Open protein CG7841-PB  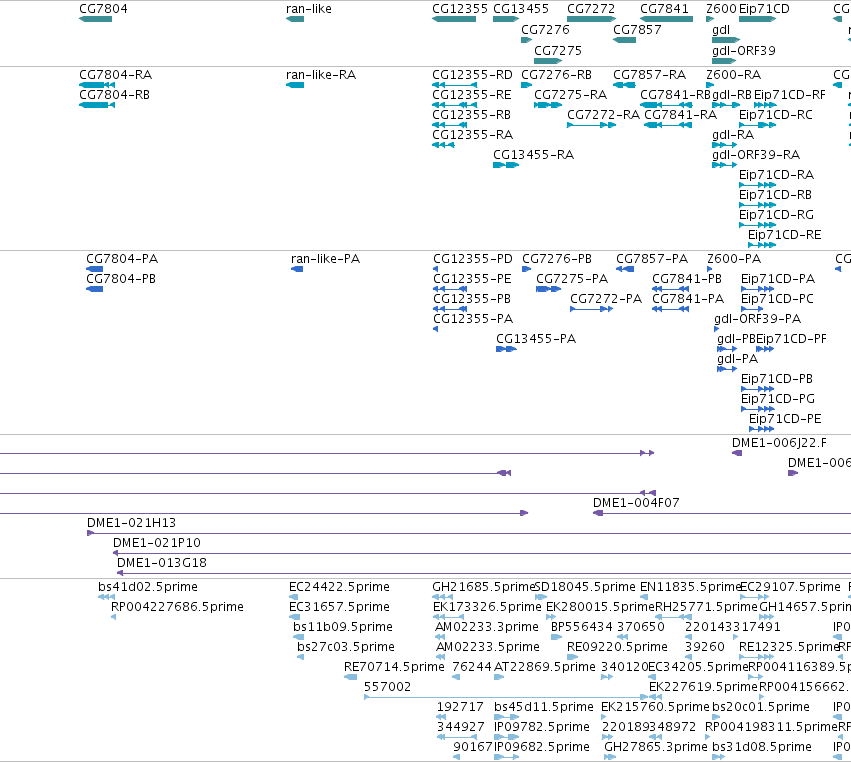[x=687, y=278]
